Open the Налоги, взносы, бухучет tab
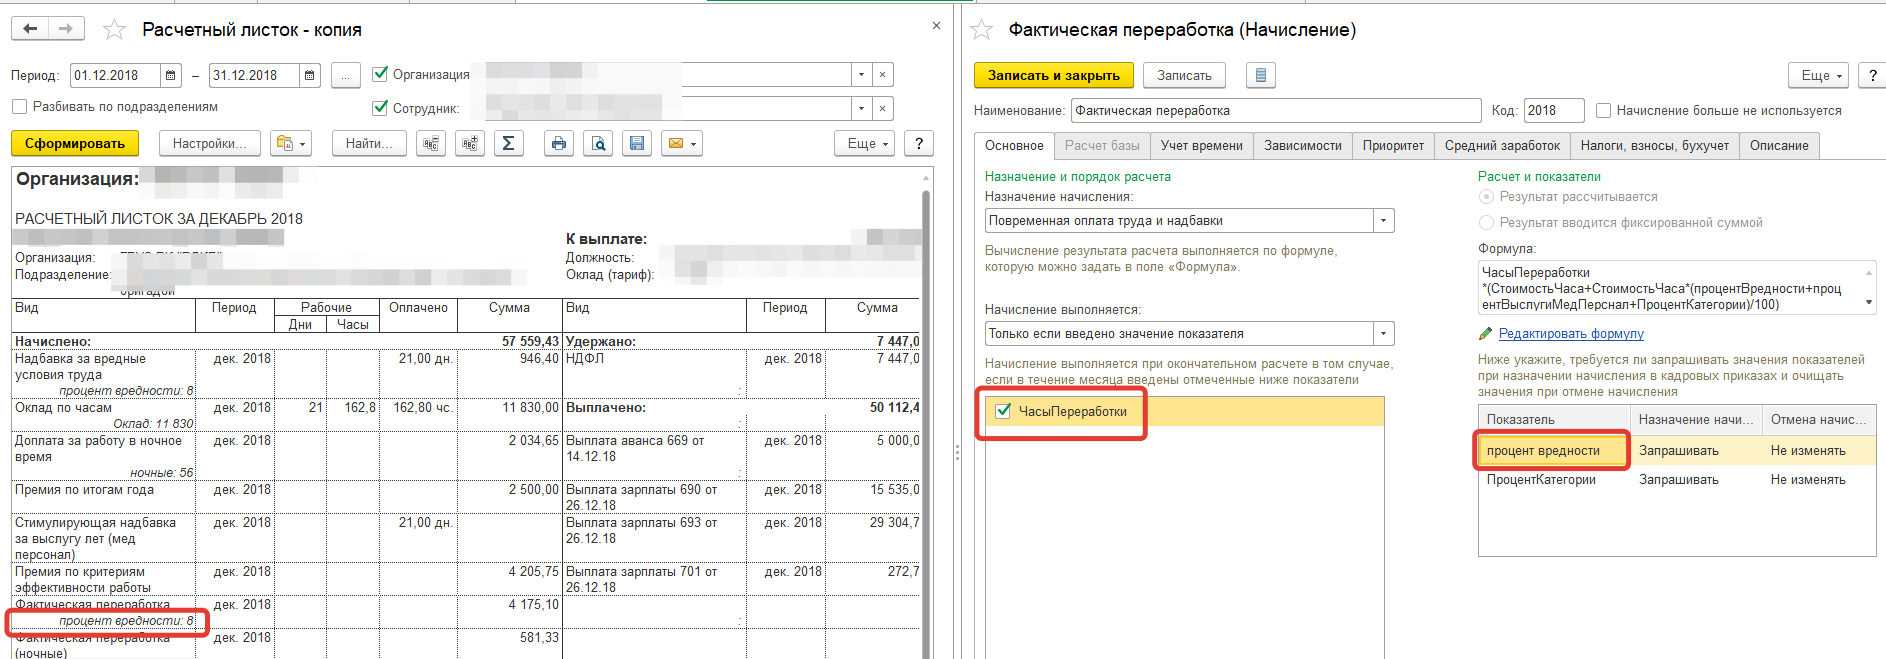The image size is (1886, 659). pos(1655,146)
